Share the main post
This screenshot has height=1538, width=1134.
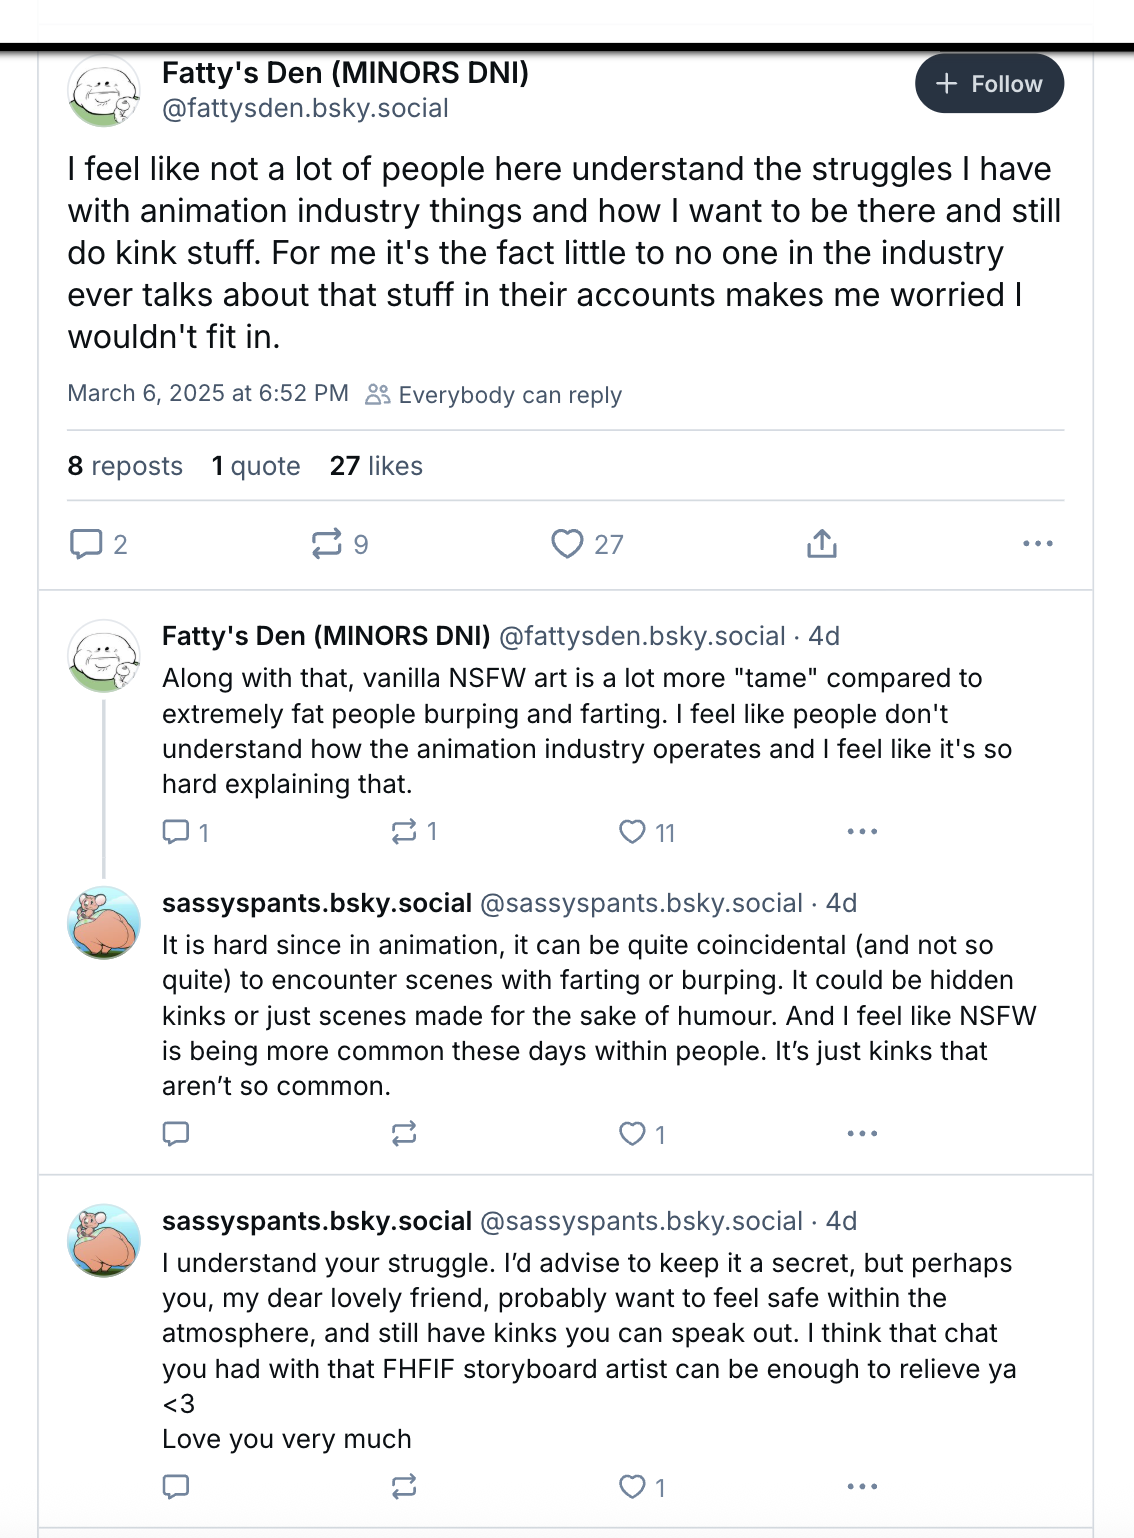[821, 544]
